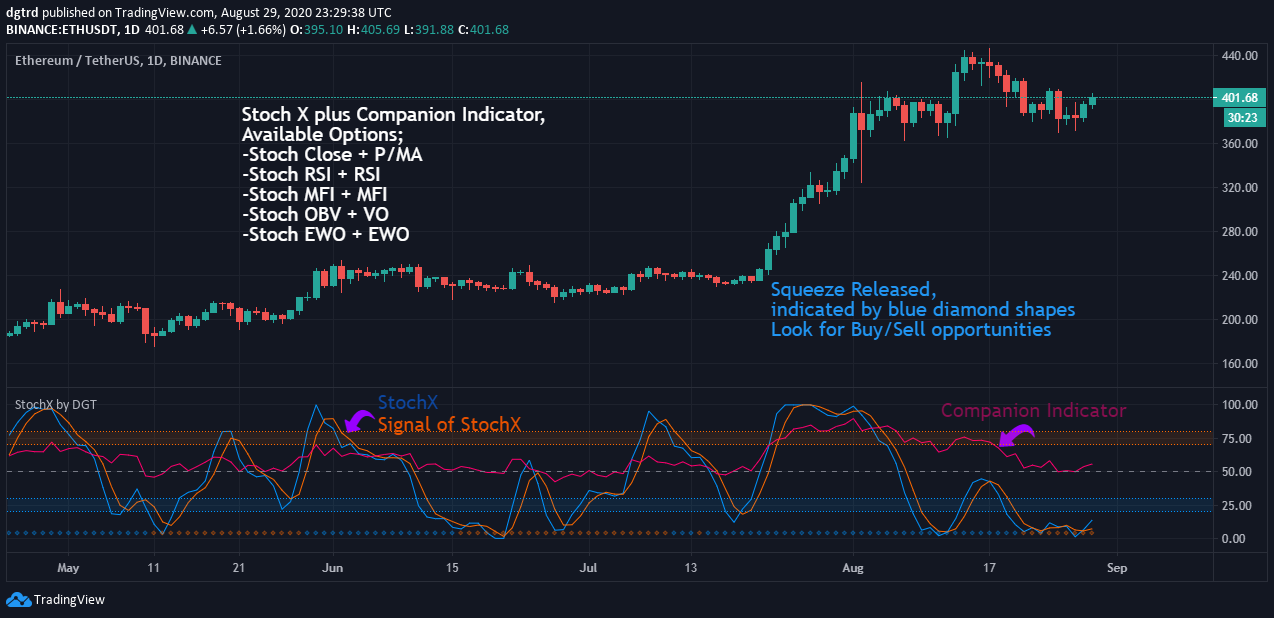The height and width of the screenshot is (618, 1274).
Task: Click the 25.00 indicator scale label
Action: 1239,505
